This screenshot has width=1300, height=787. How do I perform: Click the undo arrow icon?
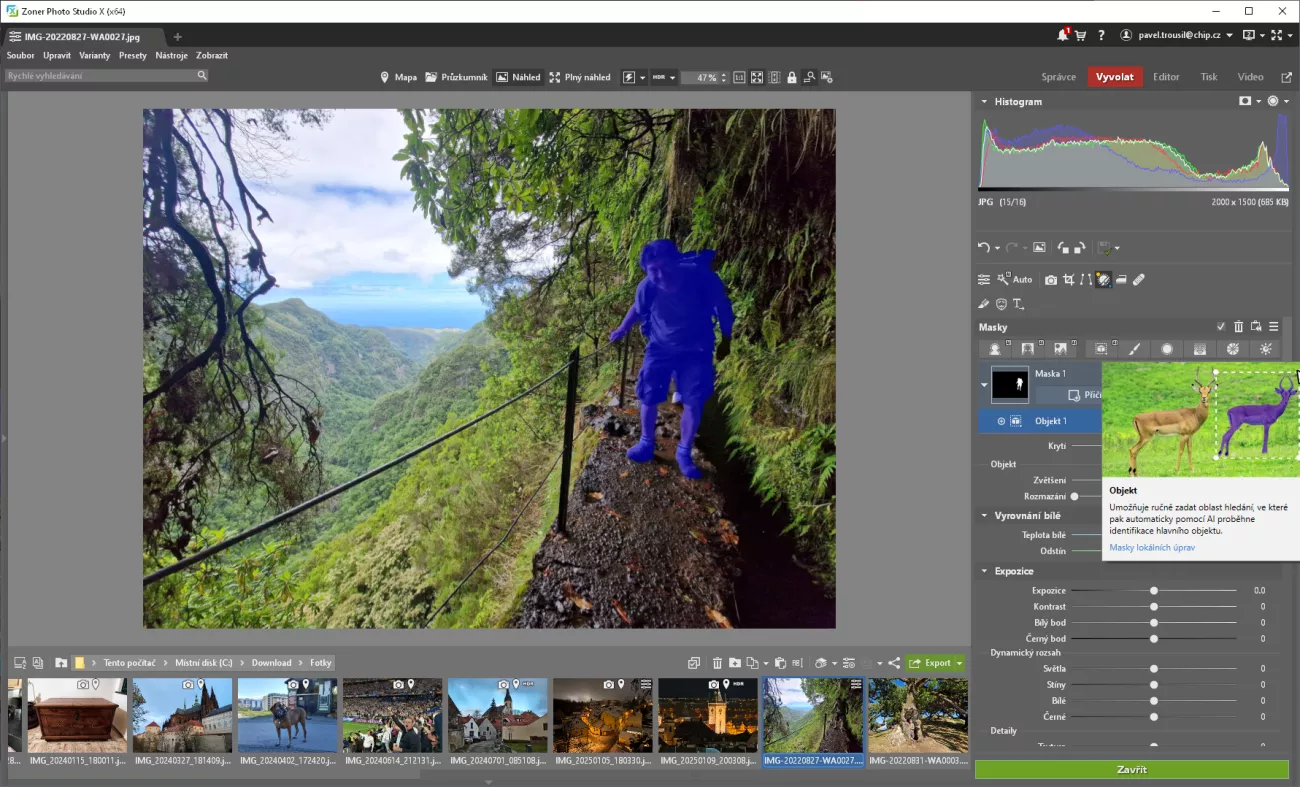984,248
